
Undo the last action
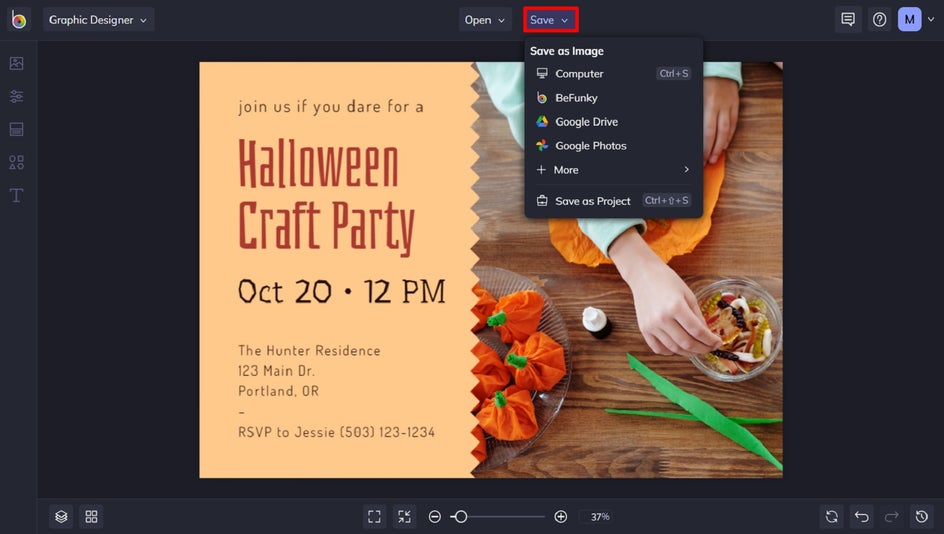(x=862, y=517)
